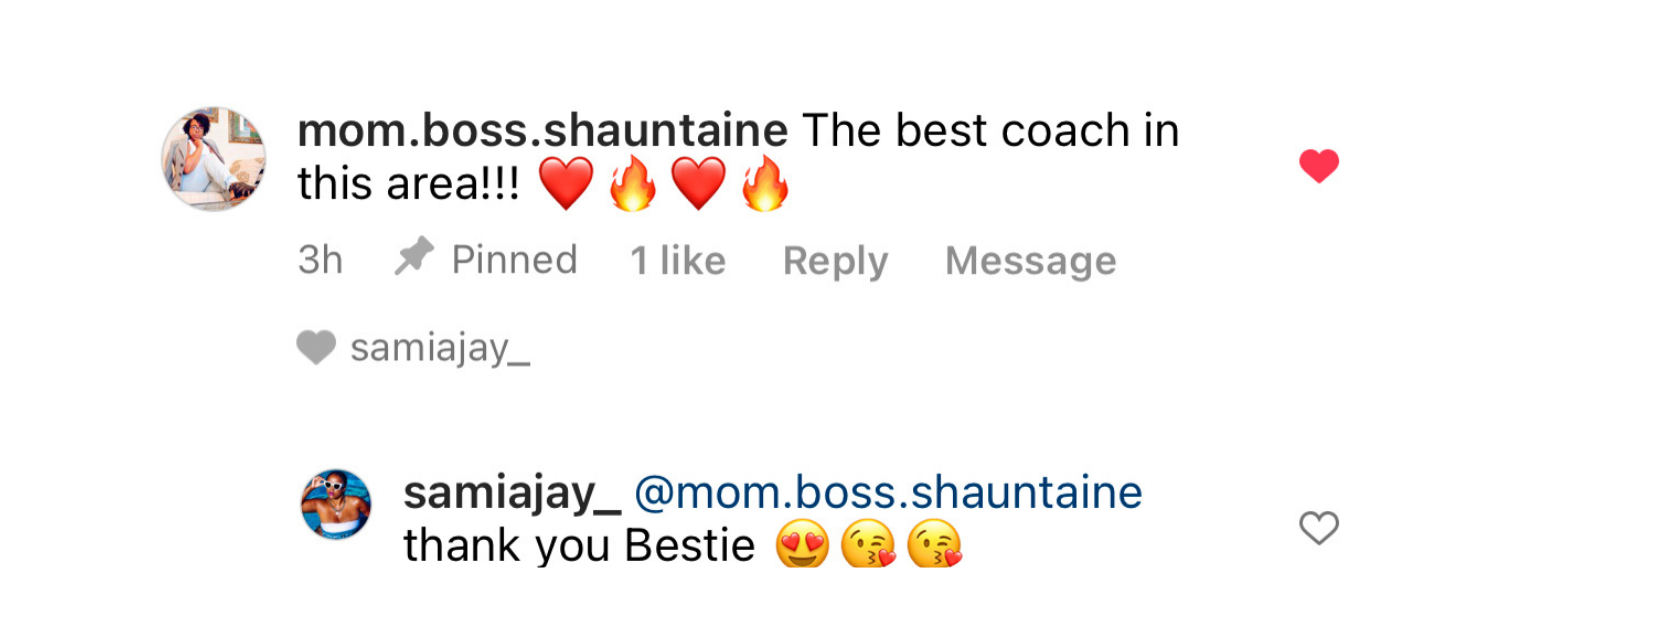Unlike mom.boss.shauntaine's comment with red heart
Image resolution: width=1661 pixels, height=631 pixels.
point(1318,165)
